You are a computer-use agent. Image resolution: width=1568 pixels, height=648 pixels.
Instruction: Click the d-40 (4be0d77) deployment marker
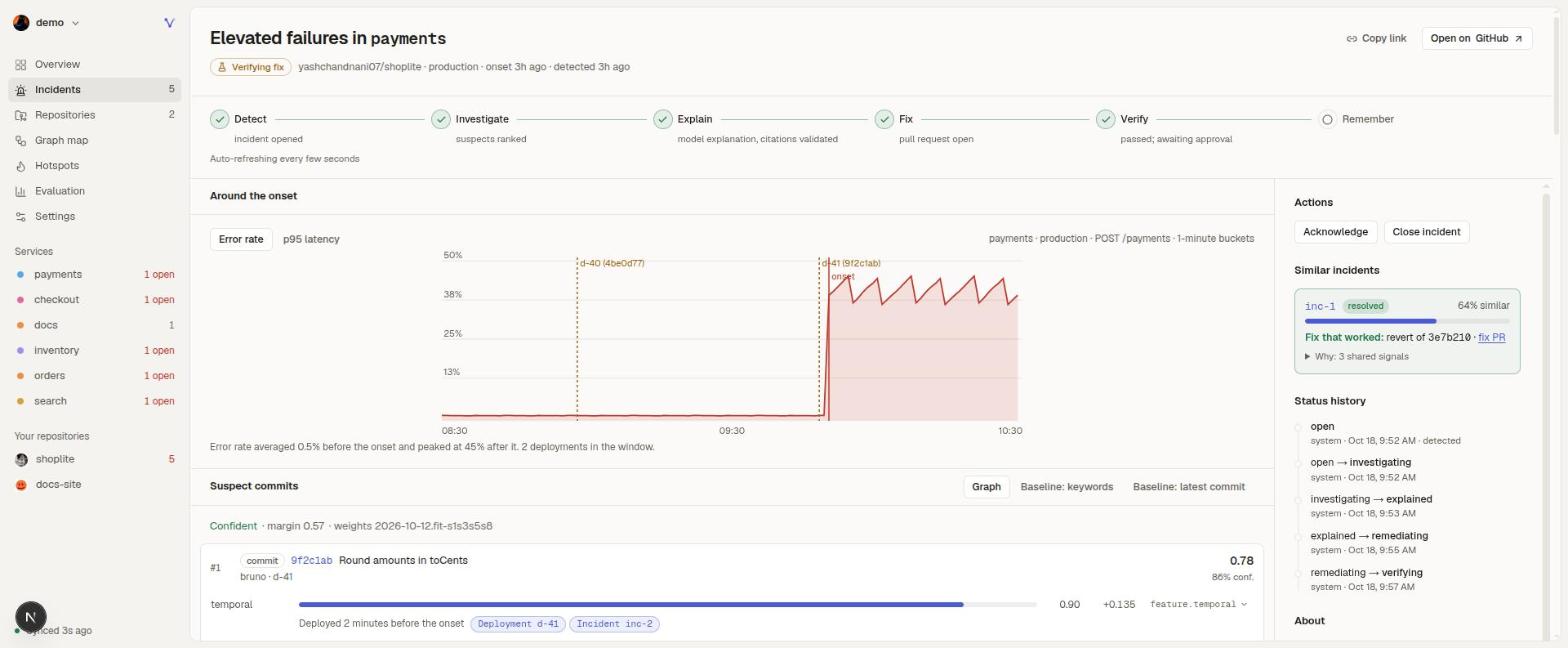pos(612,264)
